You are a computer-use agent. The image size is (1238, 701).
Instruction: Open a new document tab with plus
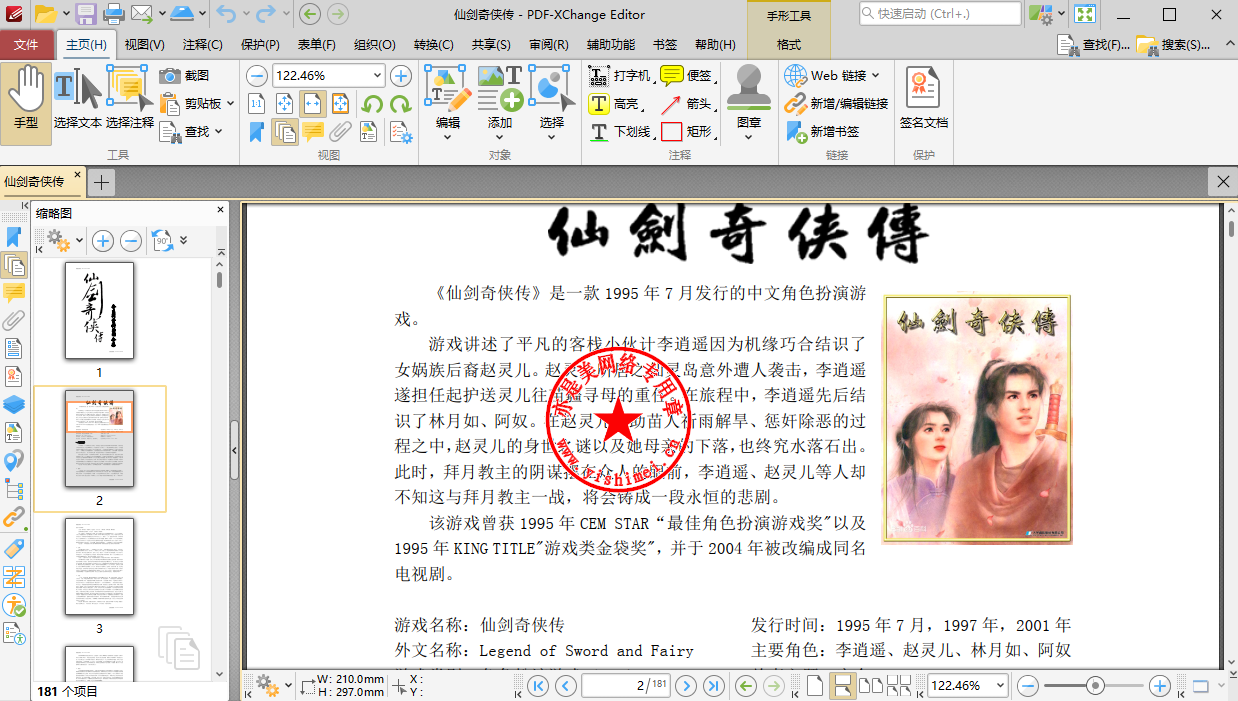click(101, 182)
